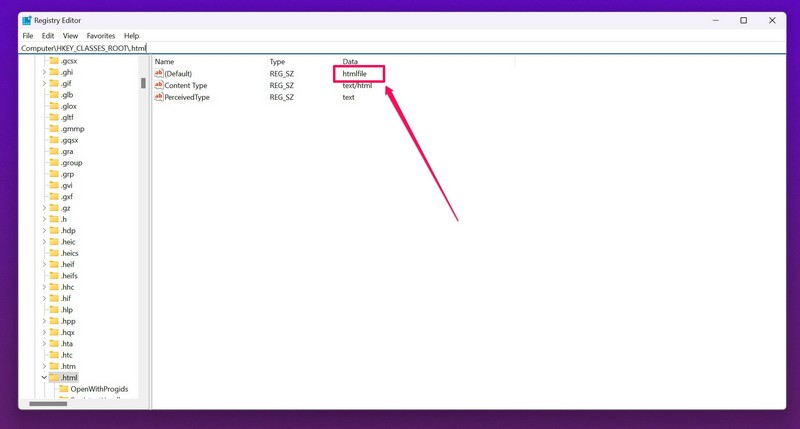Expand the .hhc key
Screen dimensions: 800x429
(44, 287)
